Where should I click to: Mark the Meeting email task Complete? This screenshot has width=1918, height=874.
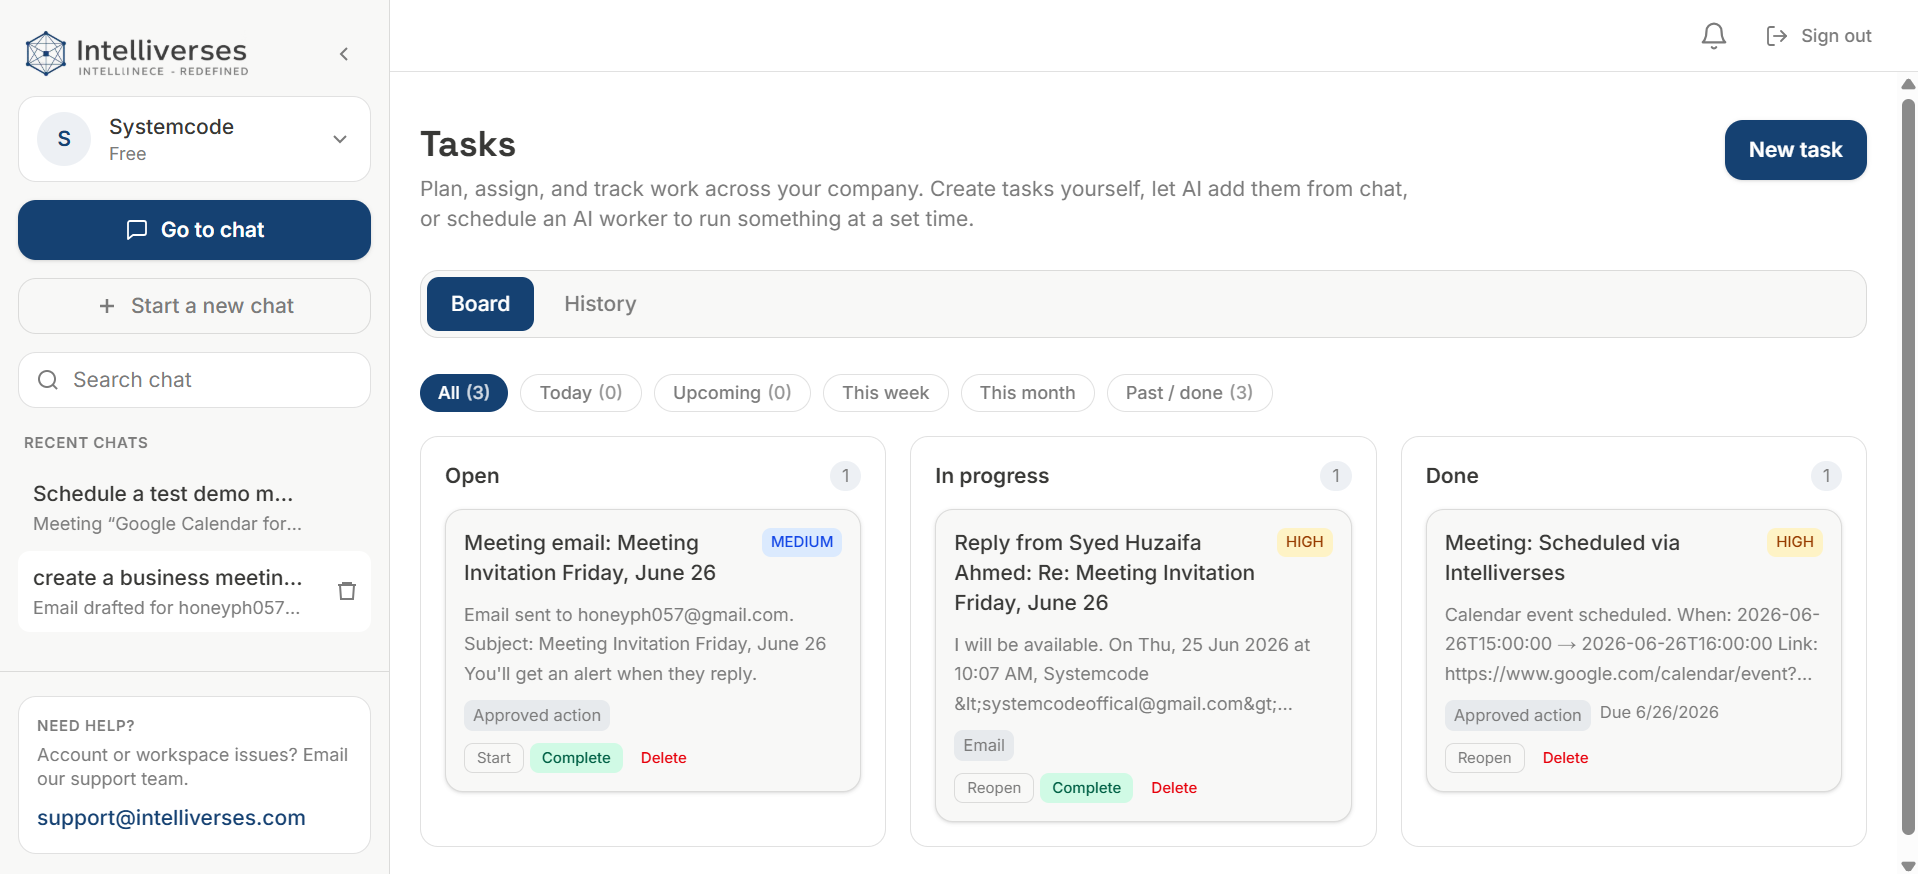tap(576, 758)
